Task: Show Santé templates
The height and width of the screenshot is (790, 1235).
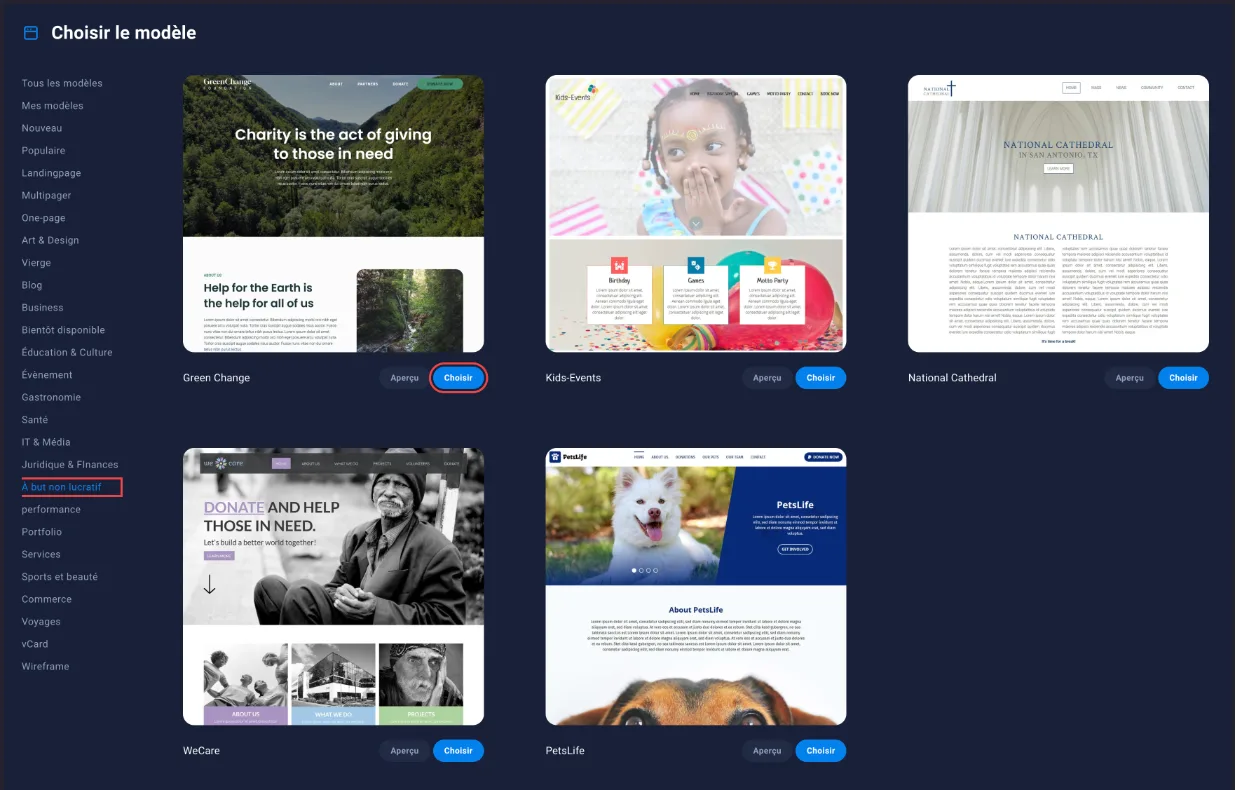Action: [x=35, y=420]
